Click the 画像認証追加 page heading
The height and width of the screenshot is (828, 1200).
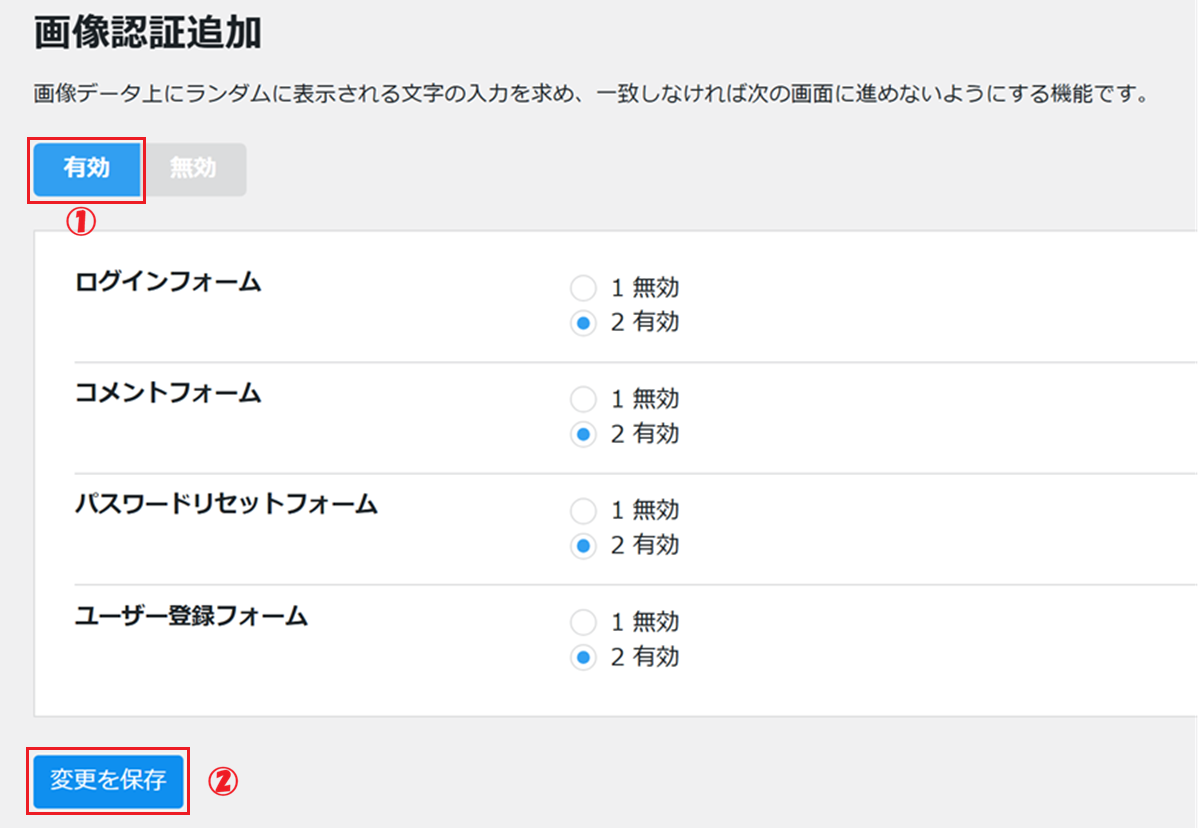point(148,34)
